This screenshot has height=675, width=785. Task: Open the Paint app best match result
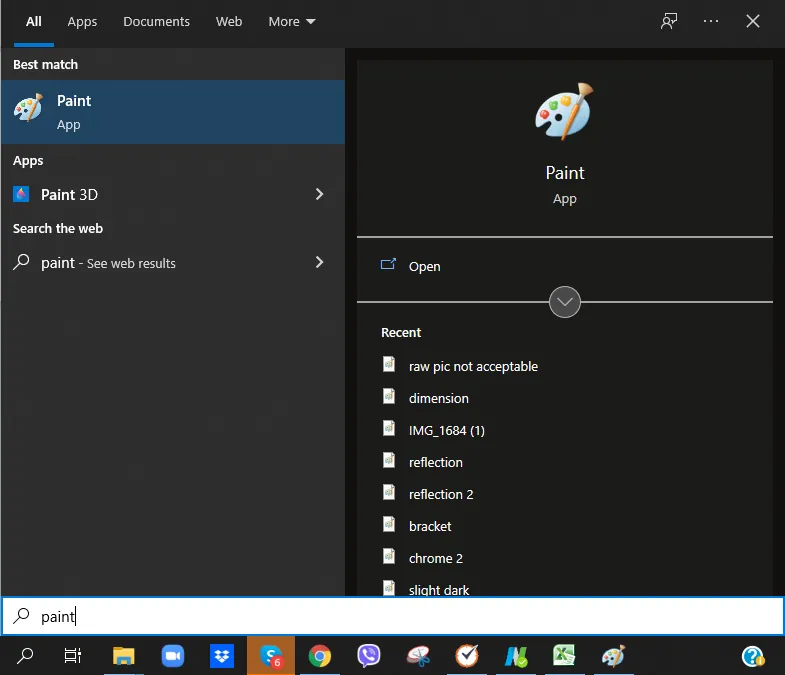pos(173,112)
